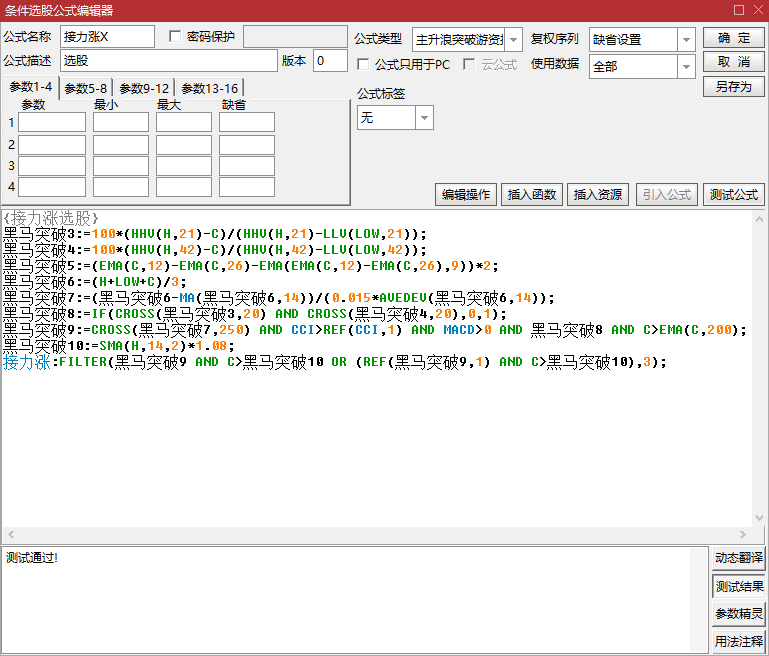Expand the 使用数据 dropdown
The height and width of the screenshot is (656, 769).
[x=686, y=67]
